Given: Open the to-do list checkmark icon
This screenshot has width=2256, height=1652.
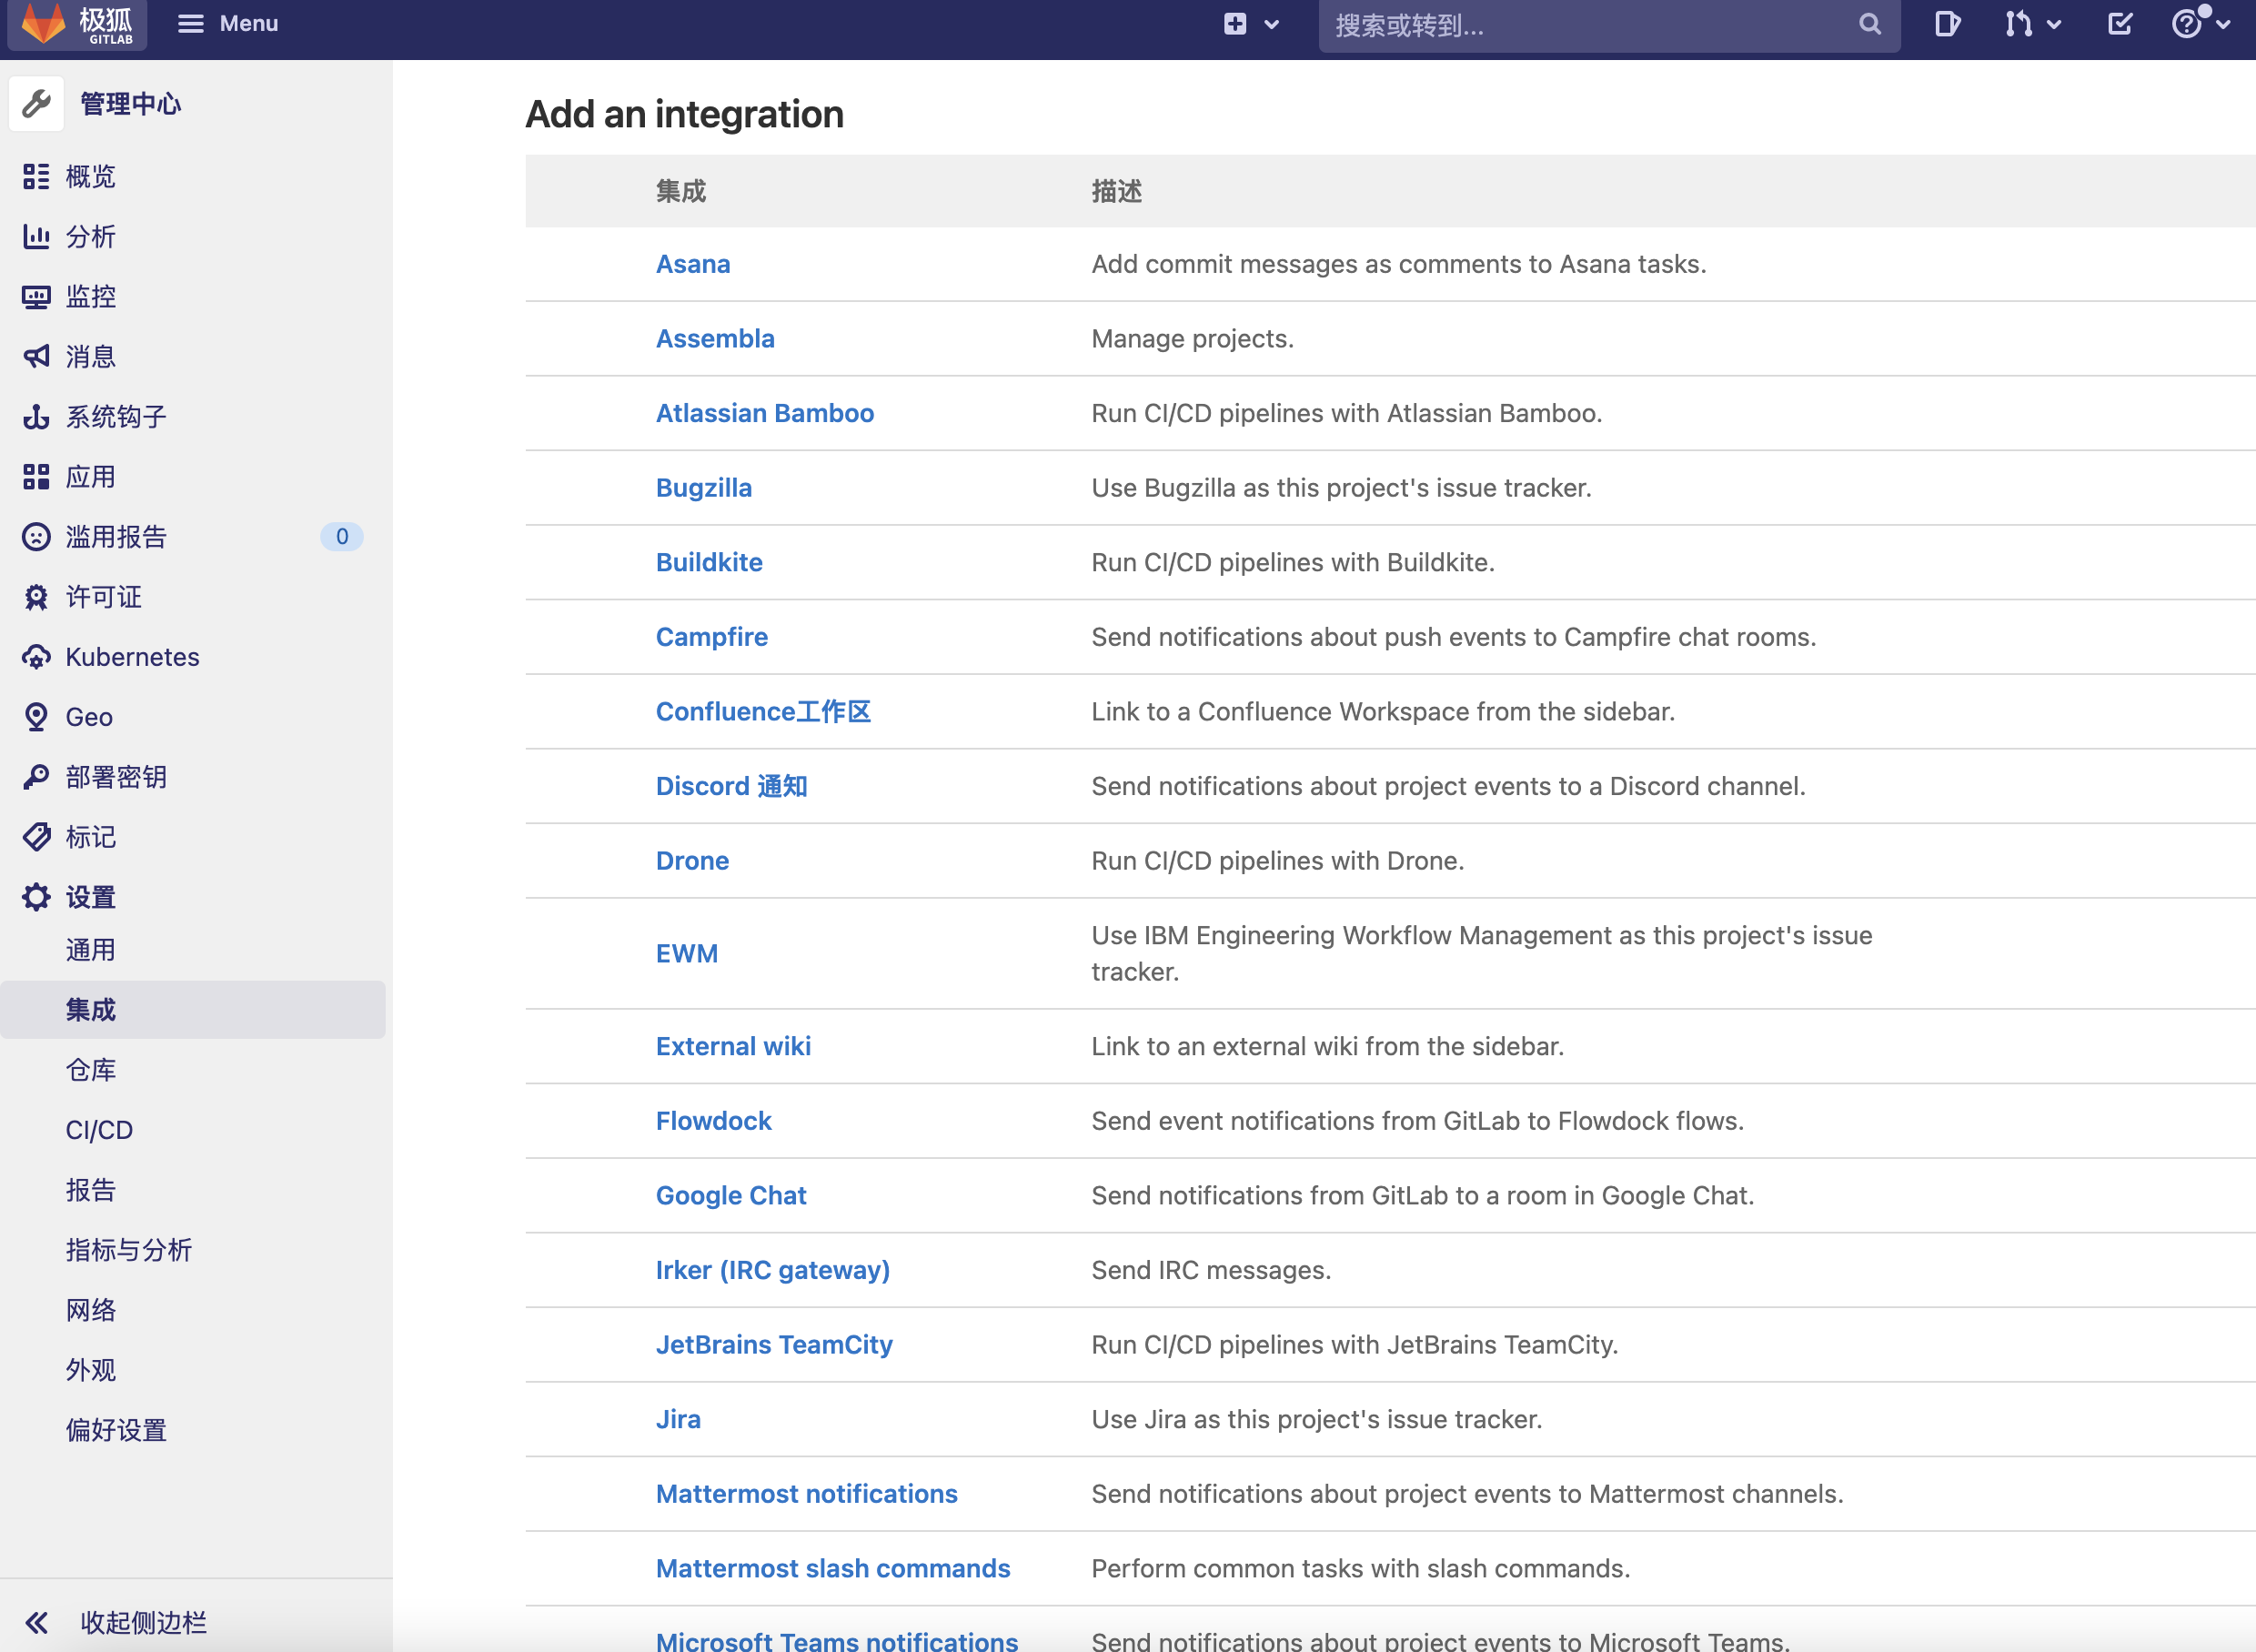Looking at the screenshot, I should [x=2119, y=23].
